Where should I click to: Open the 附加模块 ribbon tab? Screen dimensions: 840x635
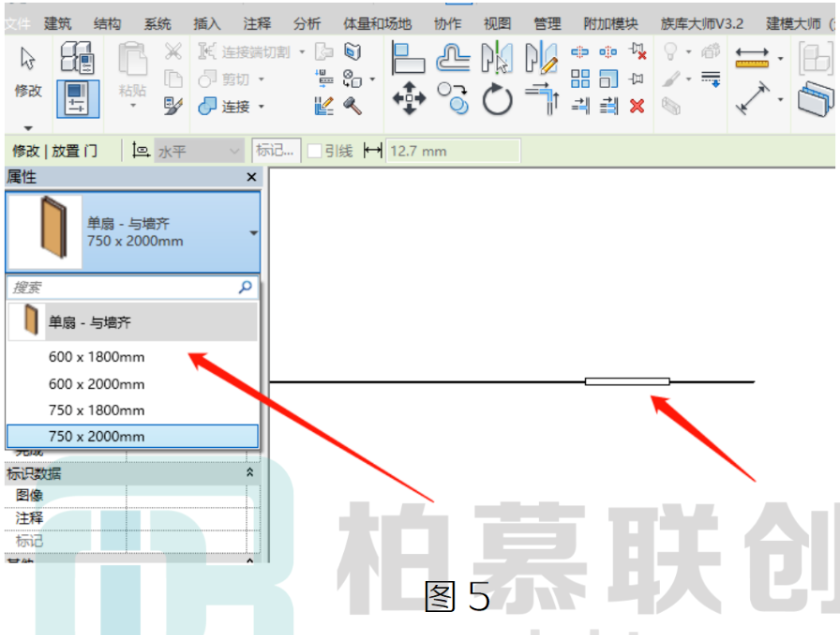(611, 24)
